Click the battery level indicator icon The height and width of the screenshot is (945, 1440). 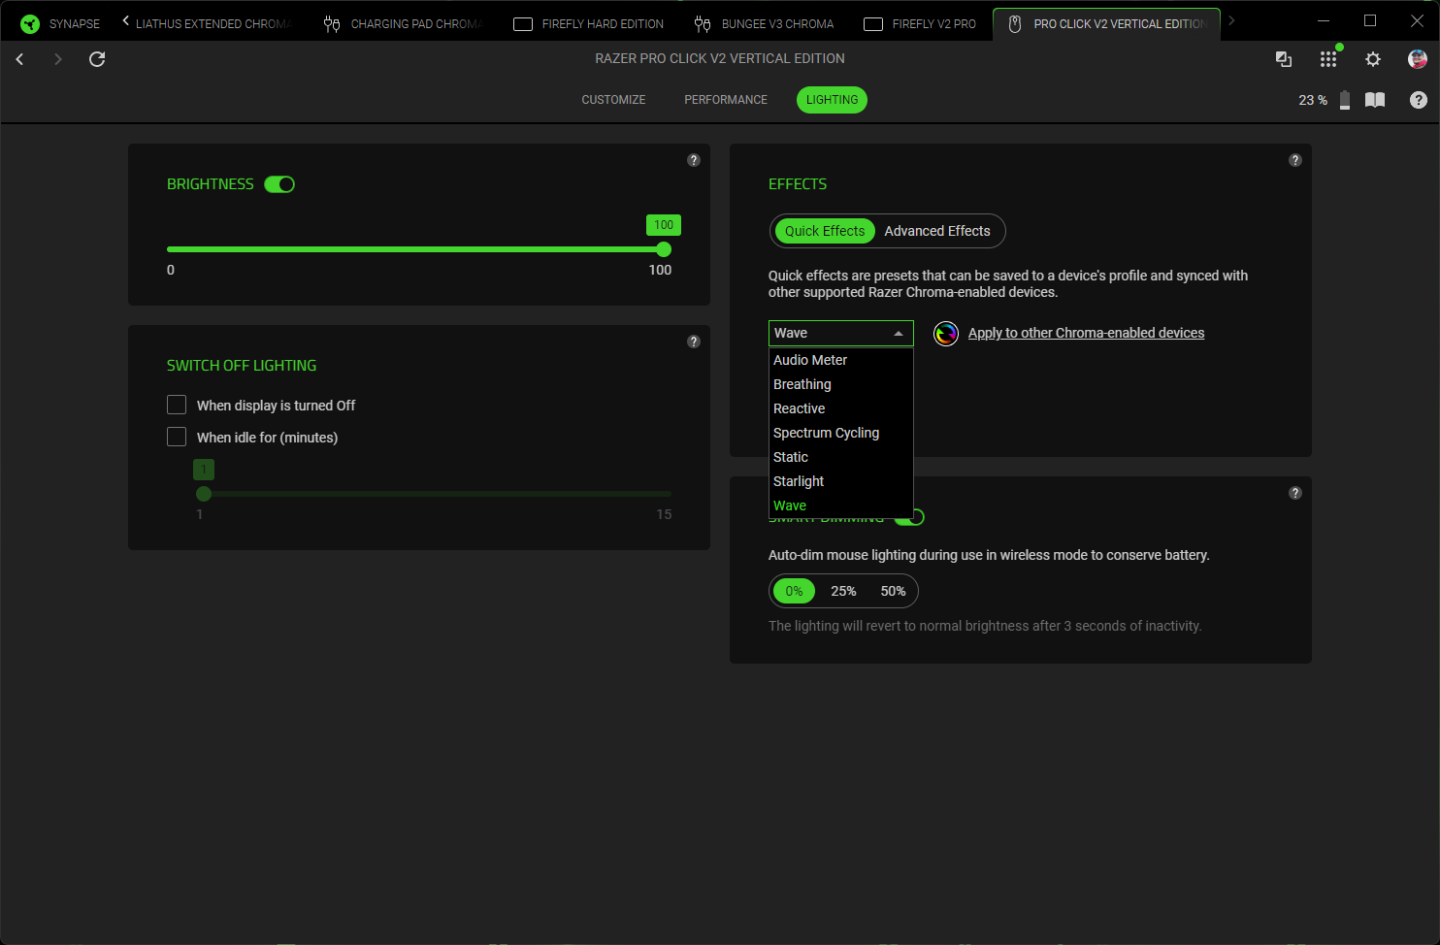(1345, 100)
